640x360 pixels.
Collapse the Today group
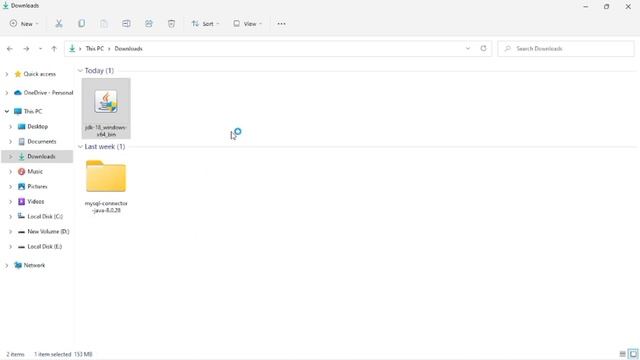click(x=80, y=71)
